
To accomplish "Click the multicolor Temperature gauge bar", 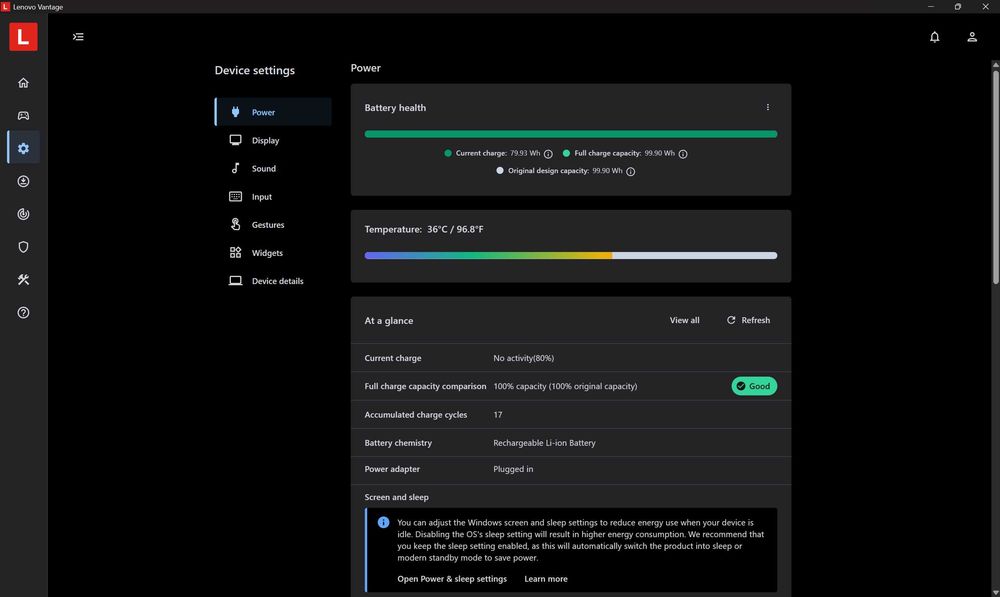I will pos(571,256).
